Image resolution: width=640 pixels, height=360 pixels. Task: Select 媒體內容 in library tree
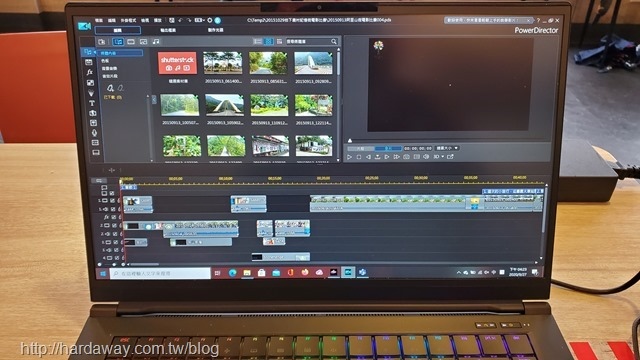click(121, 53)
